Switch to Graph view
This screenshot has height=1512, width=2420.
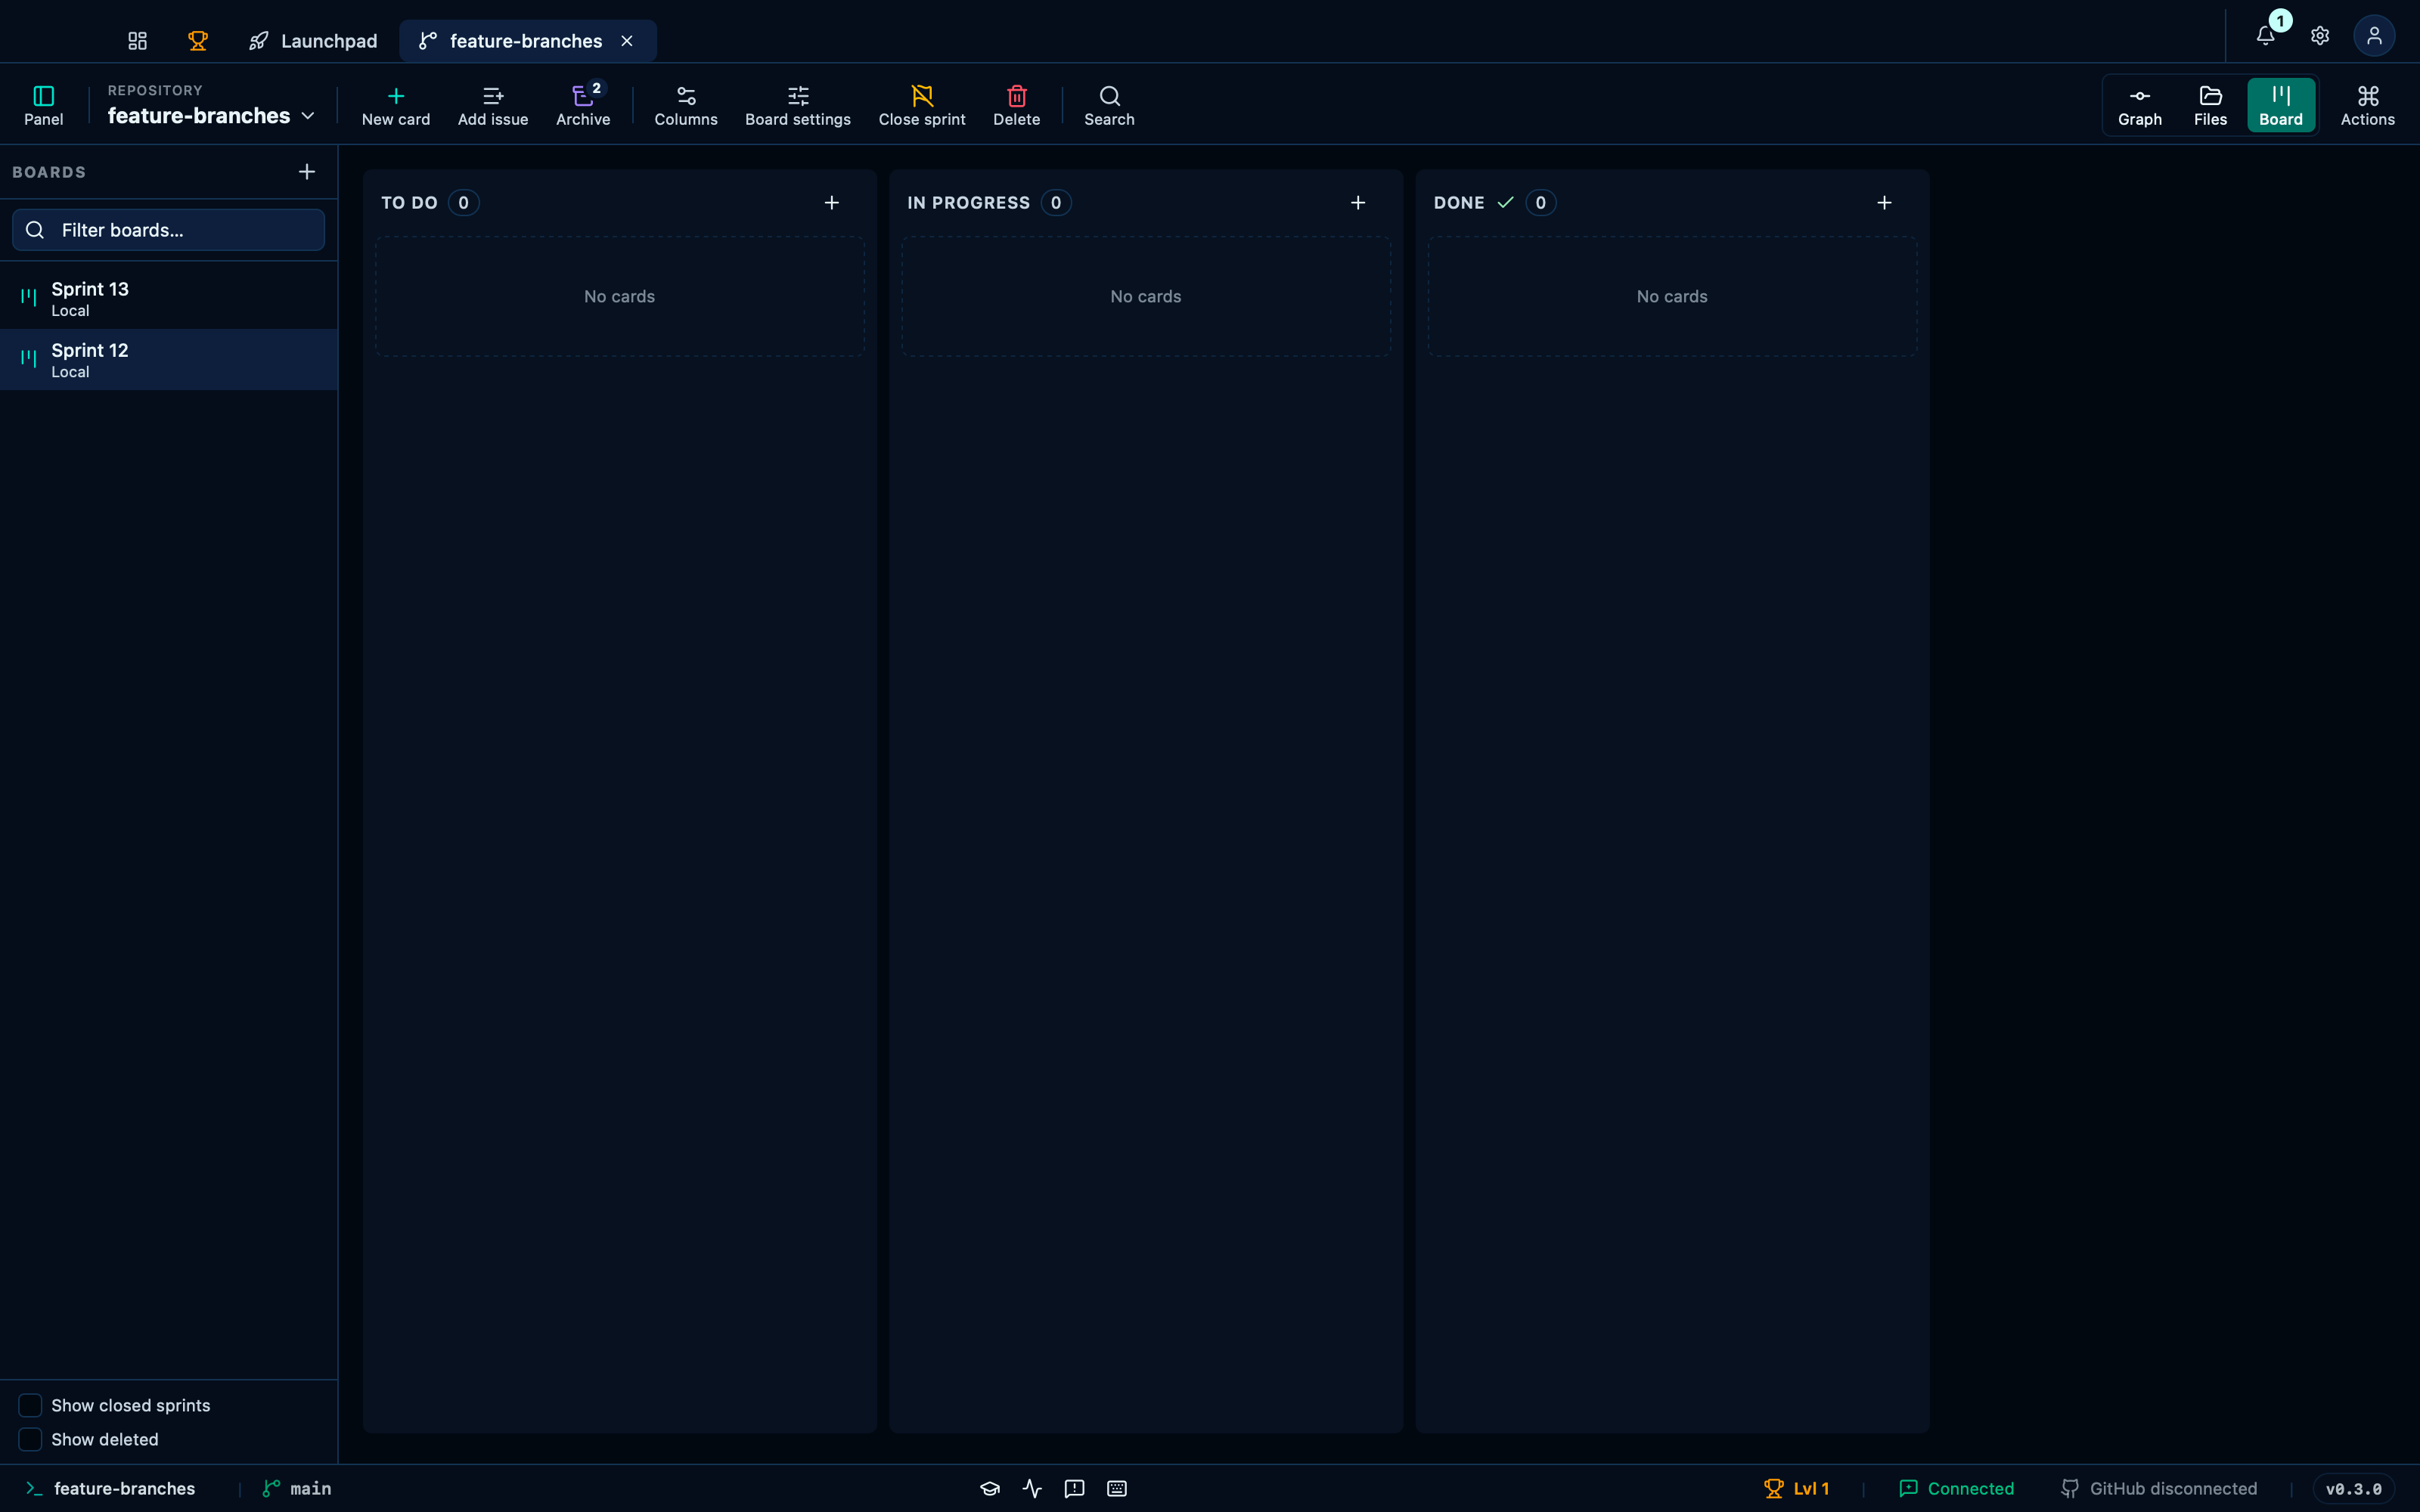[2140, 105]
